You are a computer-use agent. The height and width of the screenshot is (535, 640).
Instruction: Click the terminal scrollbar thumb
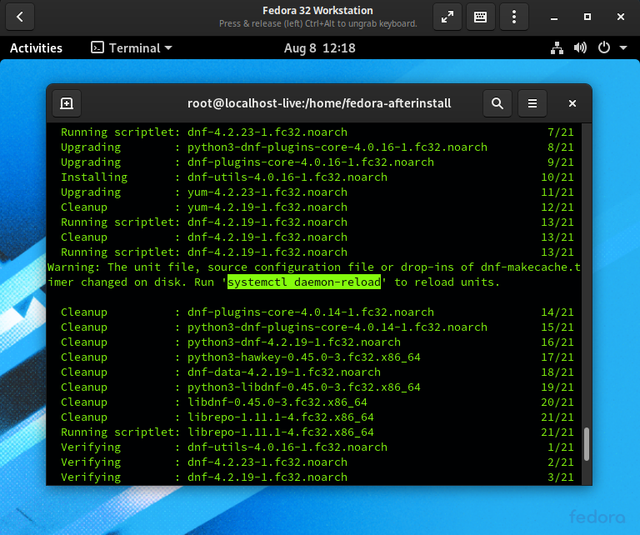point(586,444)
